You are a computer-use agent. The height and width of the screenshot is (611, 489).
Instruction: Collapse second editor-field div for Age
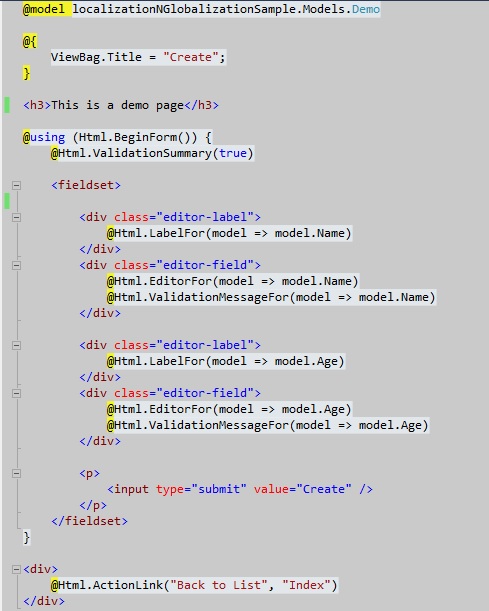(x=16, y=393)
